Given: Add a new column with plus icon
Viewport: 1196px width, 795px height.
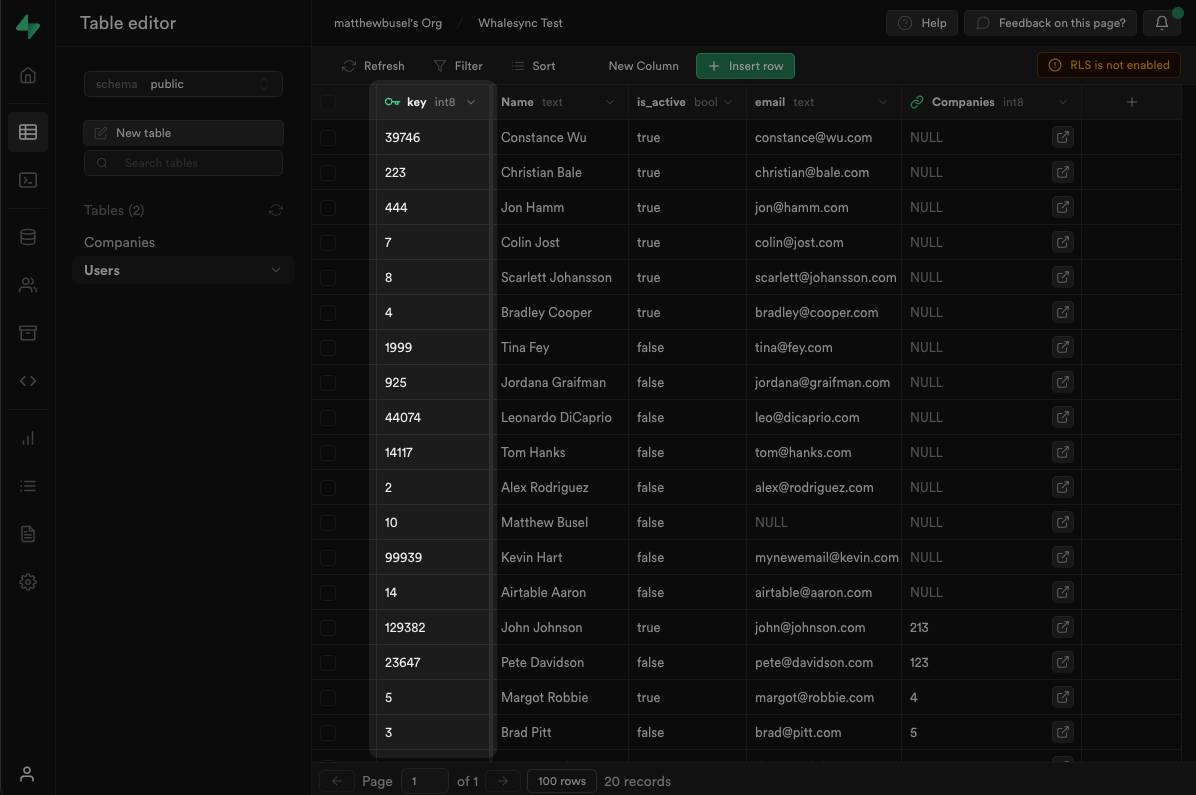Looking at the screenshot, I should pyautogui.click(x=1132, y=102).
